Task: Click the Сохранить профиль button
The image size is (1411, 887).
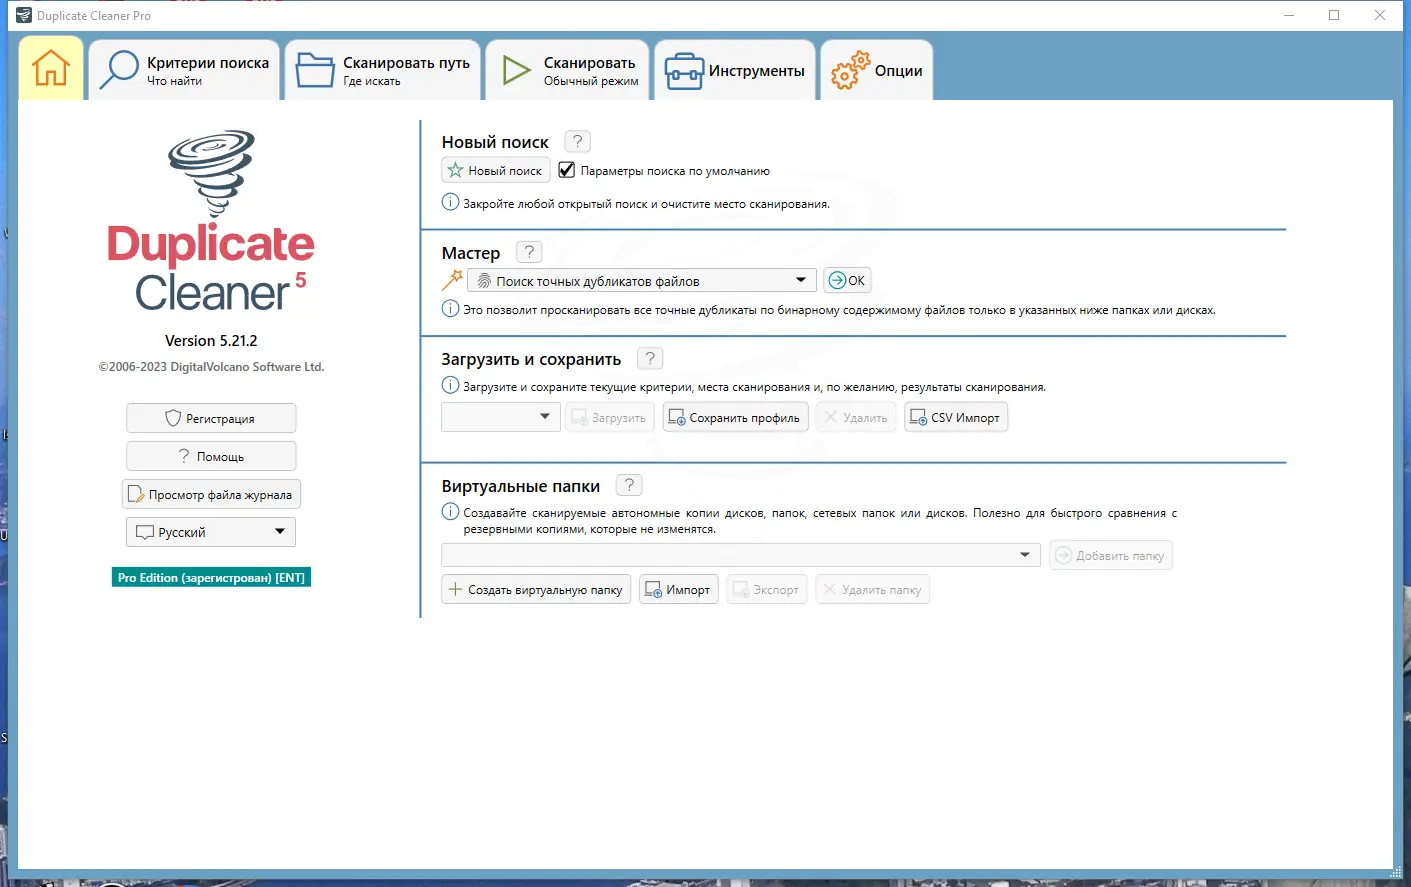Action: point(735,417)
